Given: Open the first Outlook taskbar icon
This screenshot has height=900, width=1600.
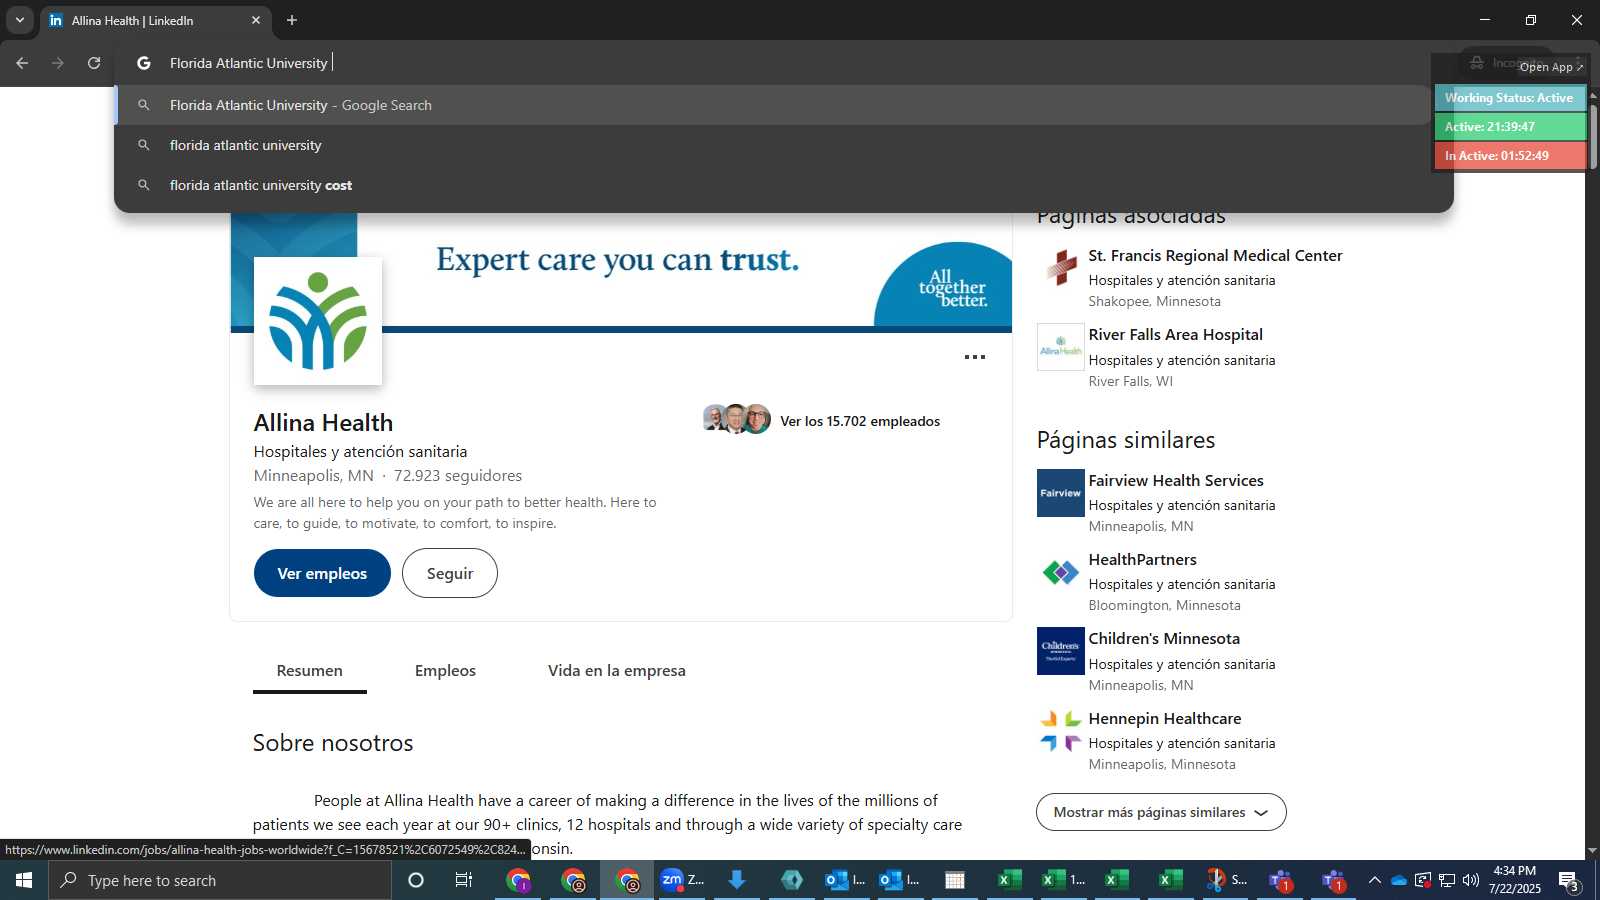Looking at the screenshot, I should pyautogui.click(x=846, y=880).
